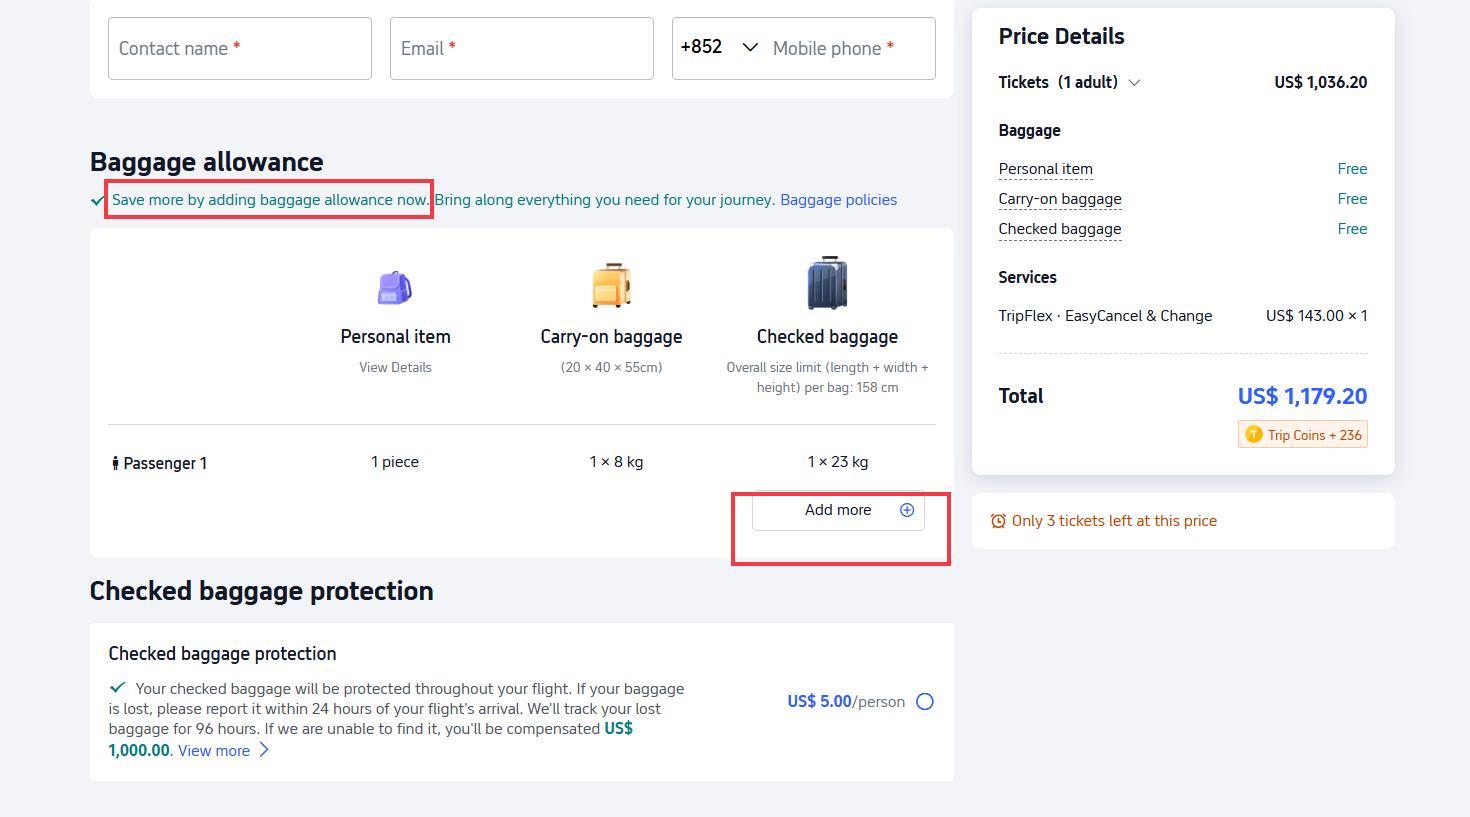Click the dark blue checked baggage icon

pos(827,284)
